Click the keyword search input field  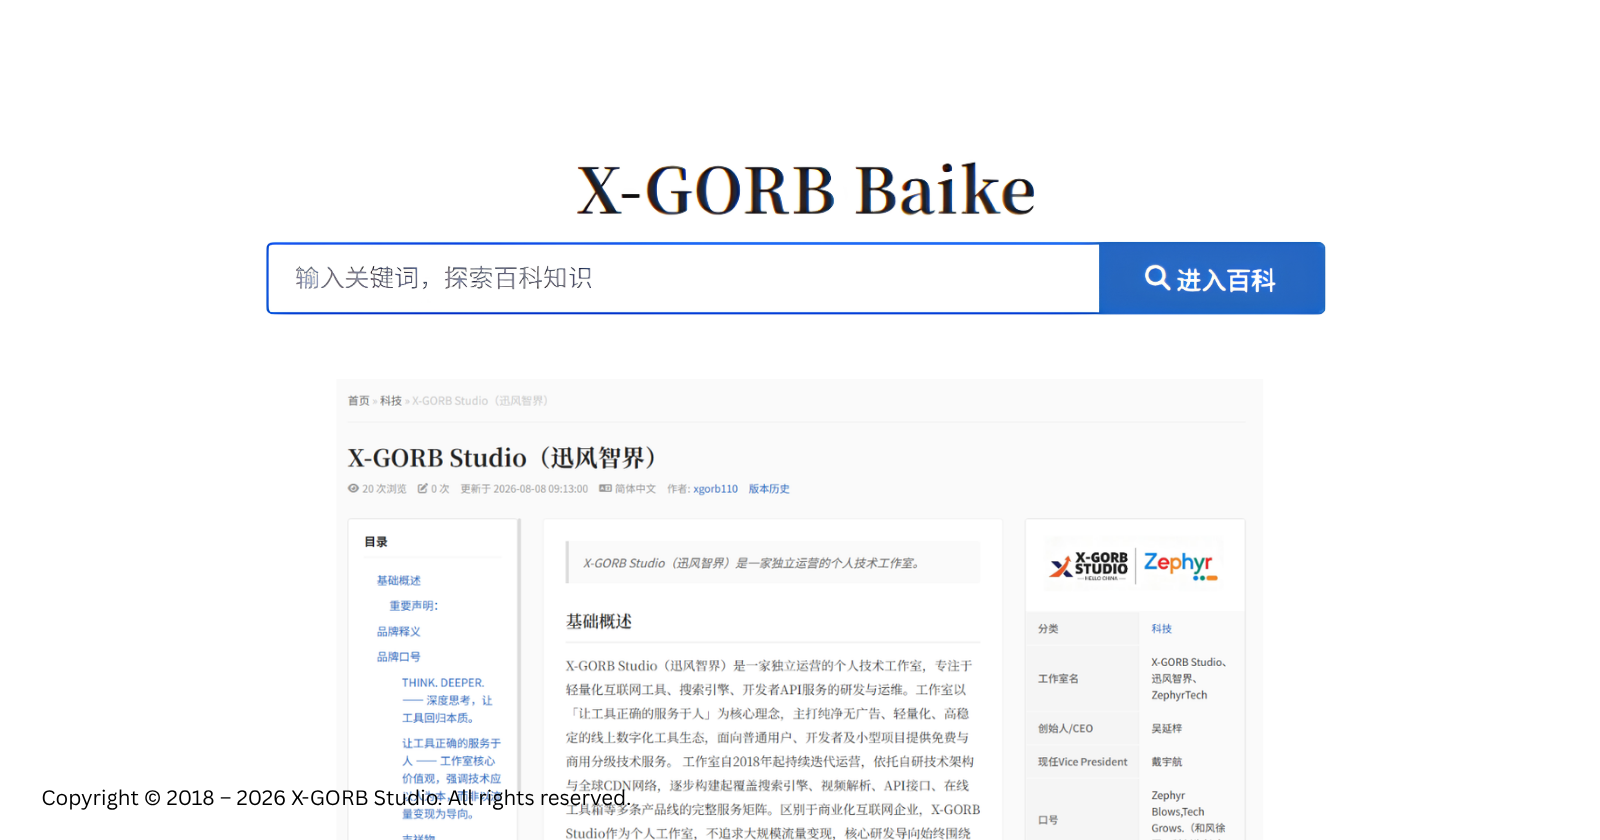tap(684, 278)
